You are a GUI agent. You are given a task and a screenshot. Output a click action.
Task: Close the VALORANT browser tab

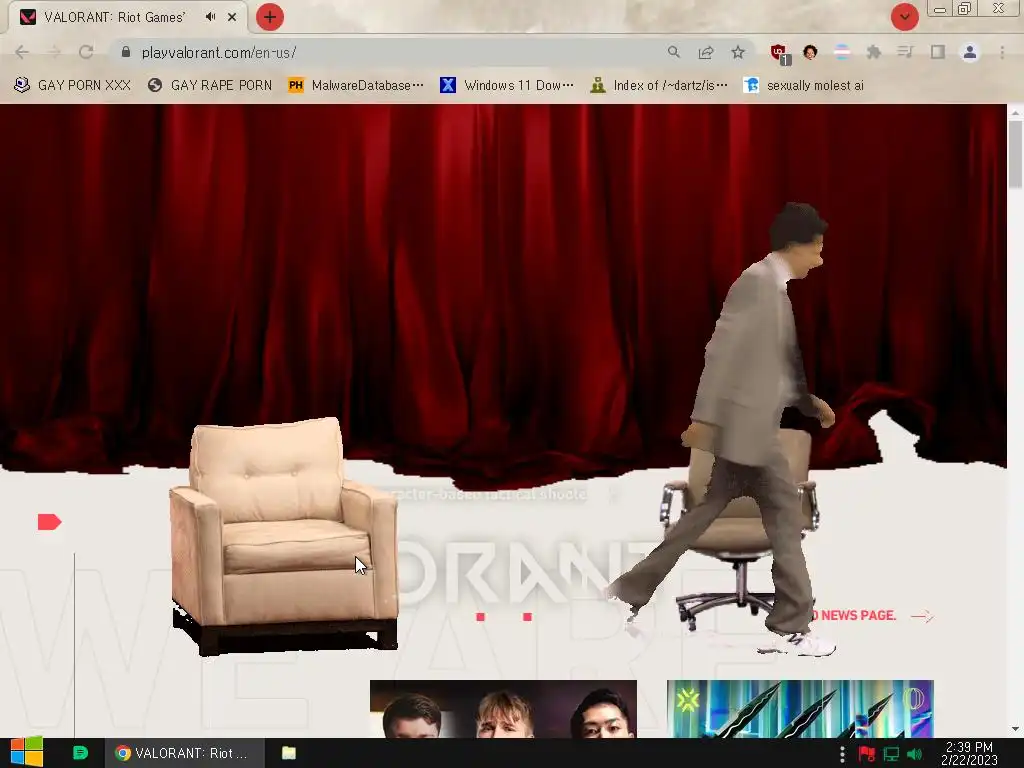[x=232, y=17]
